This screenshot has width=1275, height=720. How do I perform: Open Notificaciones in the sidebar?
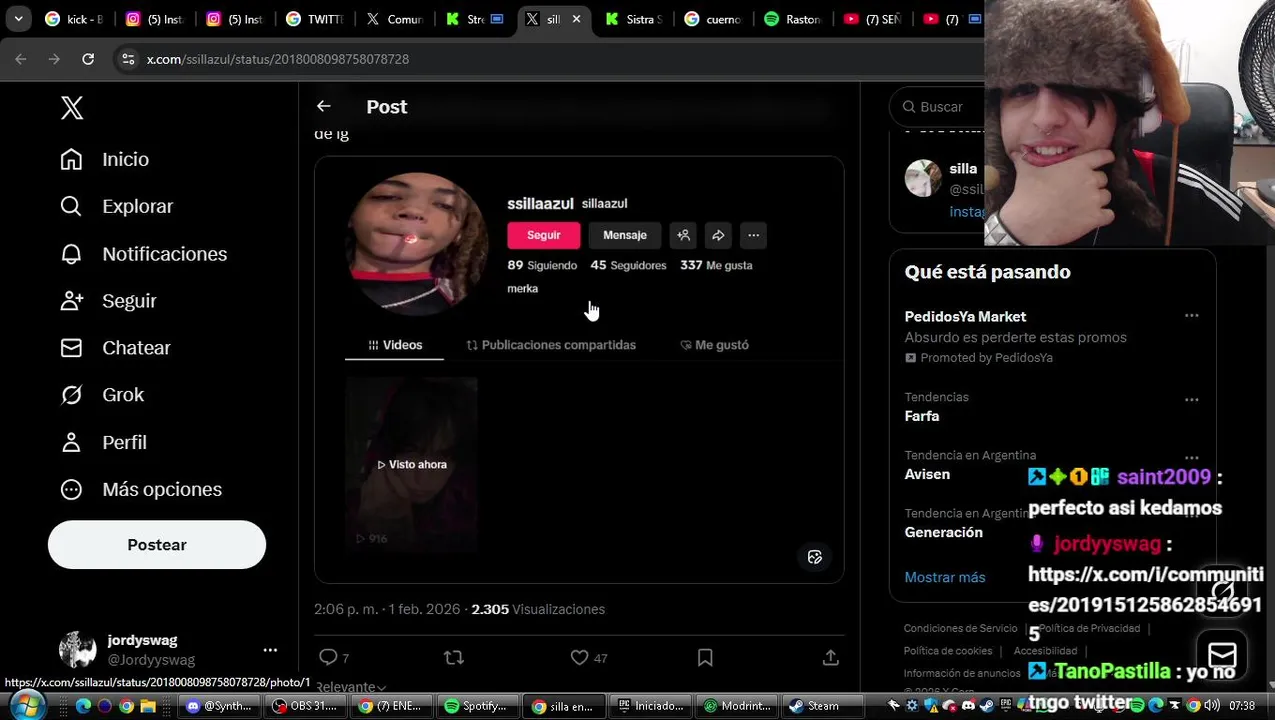[143, 254]
